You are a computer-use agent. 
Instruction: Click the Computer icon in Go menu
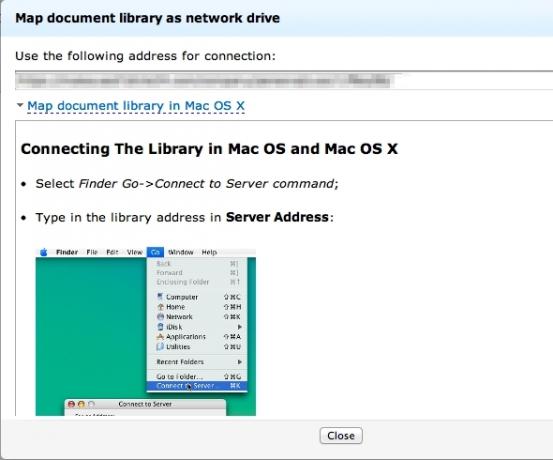[x=160, y=297]
